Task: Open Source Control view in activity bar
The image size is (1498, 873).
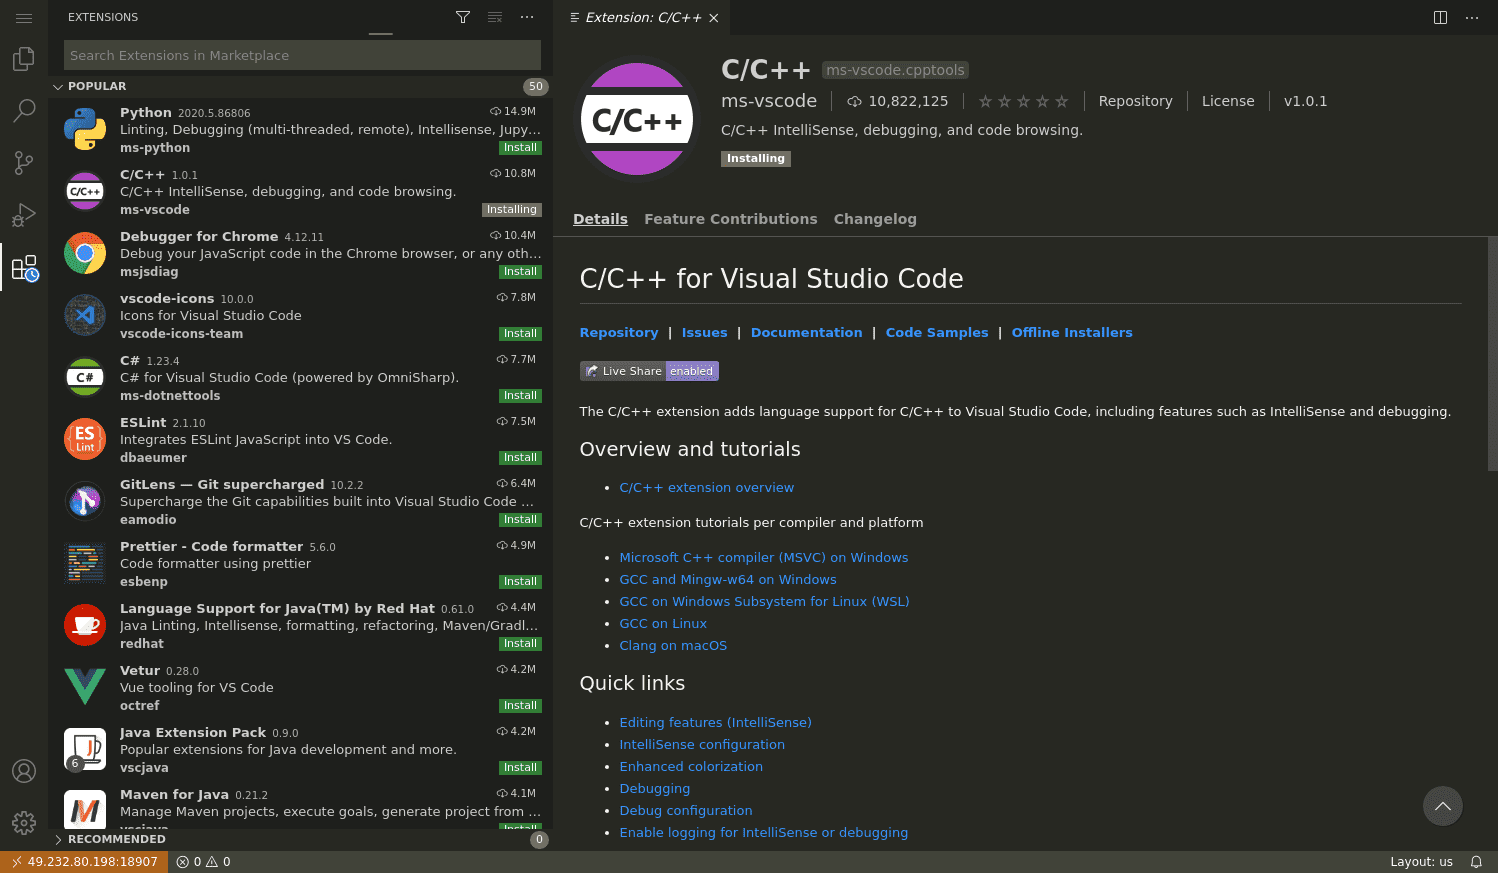Action: 24,163
